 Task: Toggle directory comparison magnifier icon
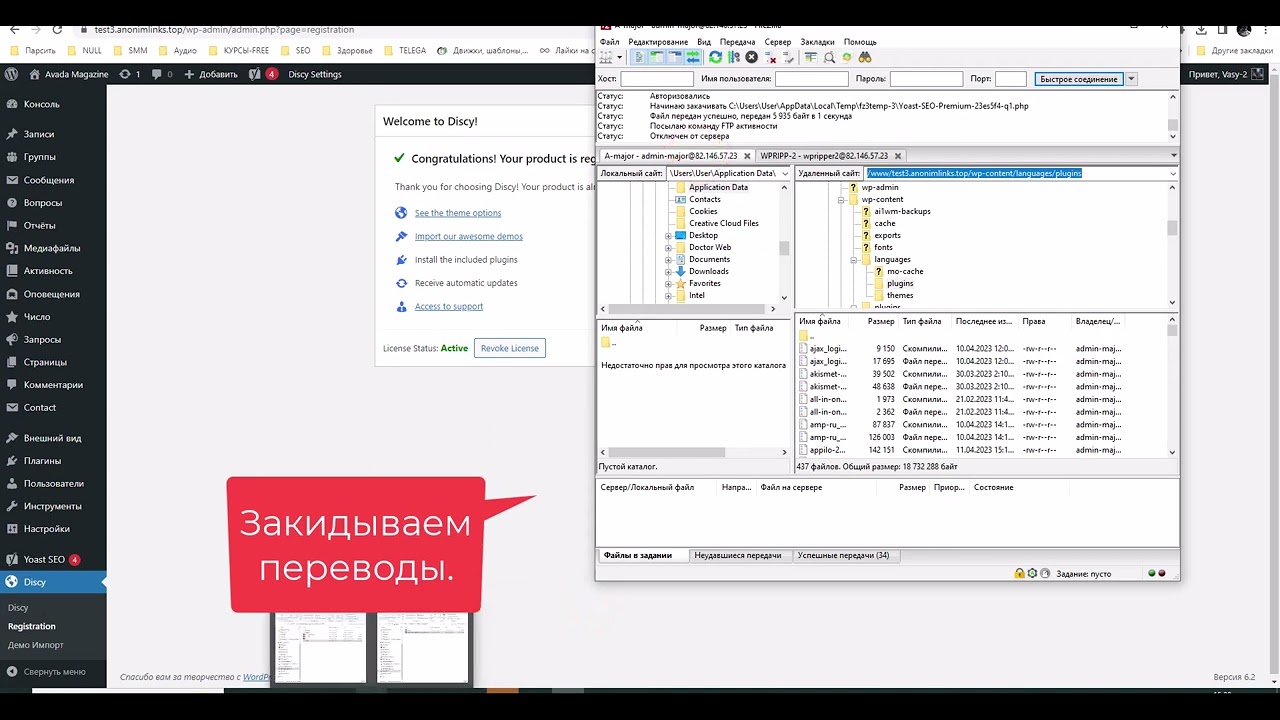(829, 57)
